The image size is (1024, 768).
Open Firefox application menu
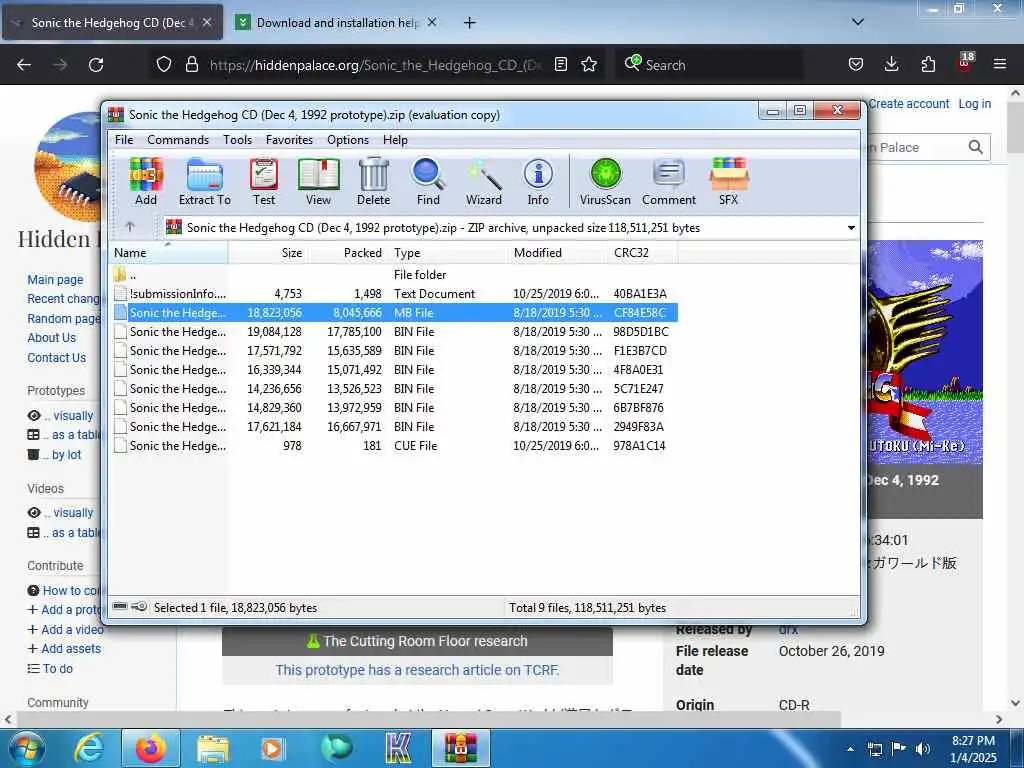(1000, 64)
